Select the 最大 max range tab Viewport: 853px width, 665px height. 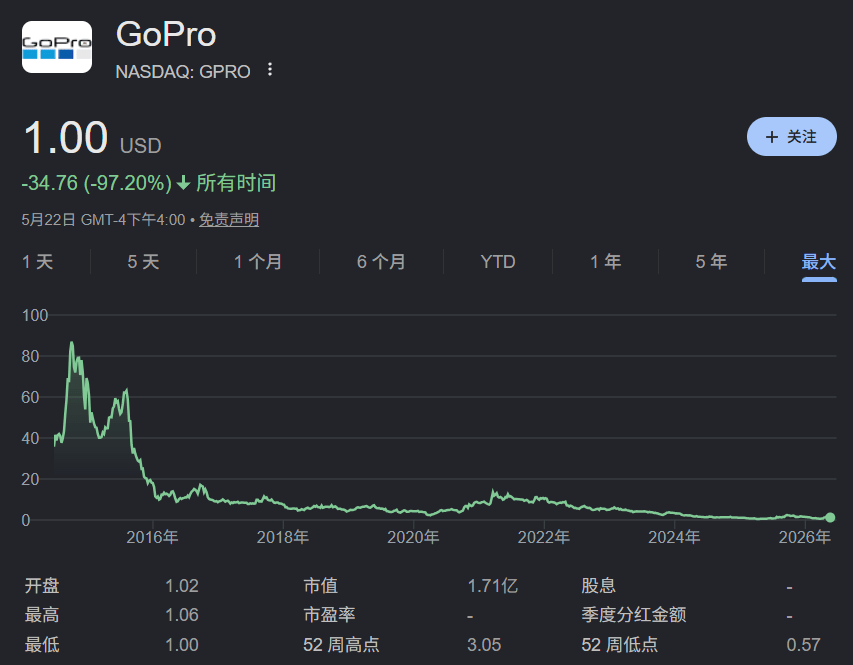click(819, 262)
